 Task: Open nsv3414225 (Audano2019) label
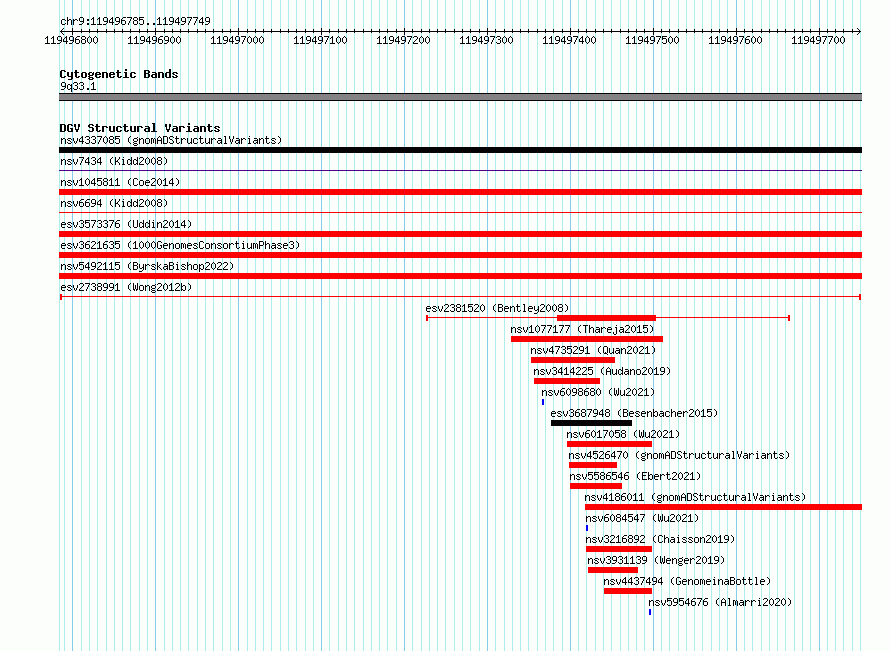[x=602, y=371]
